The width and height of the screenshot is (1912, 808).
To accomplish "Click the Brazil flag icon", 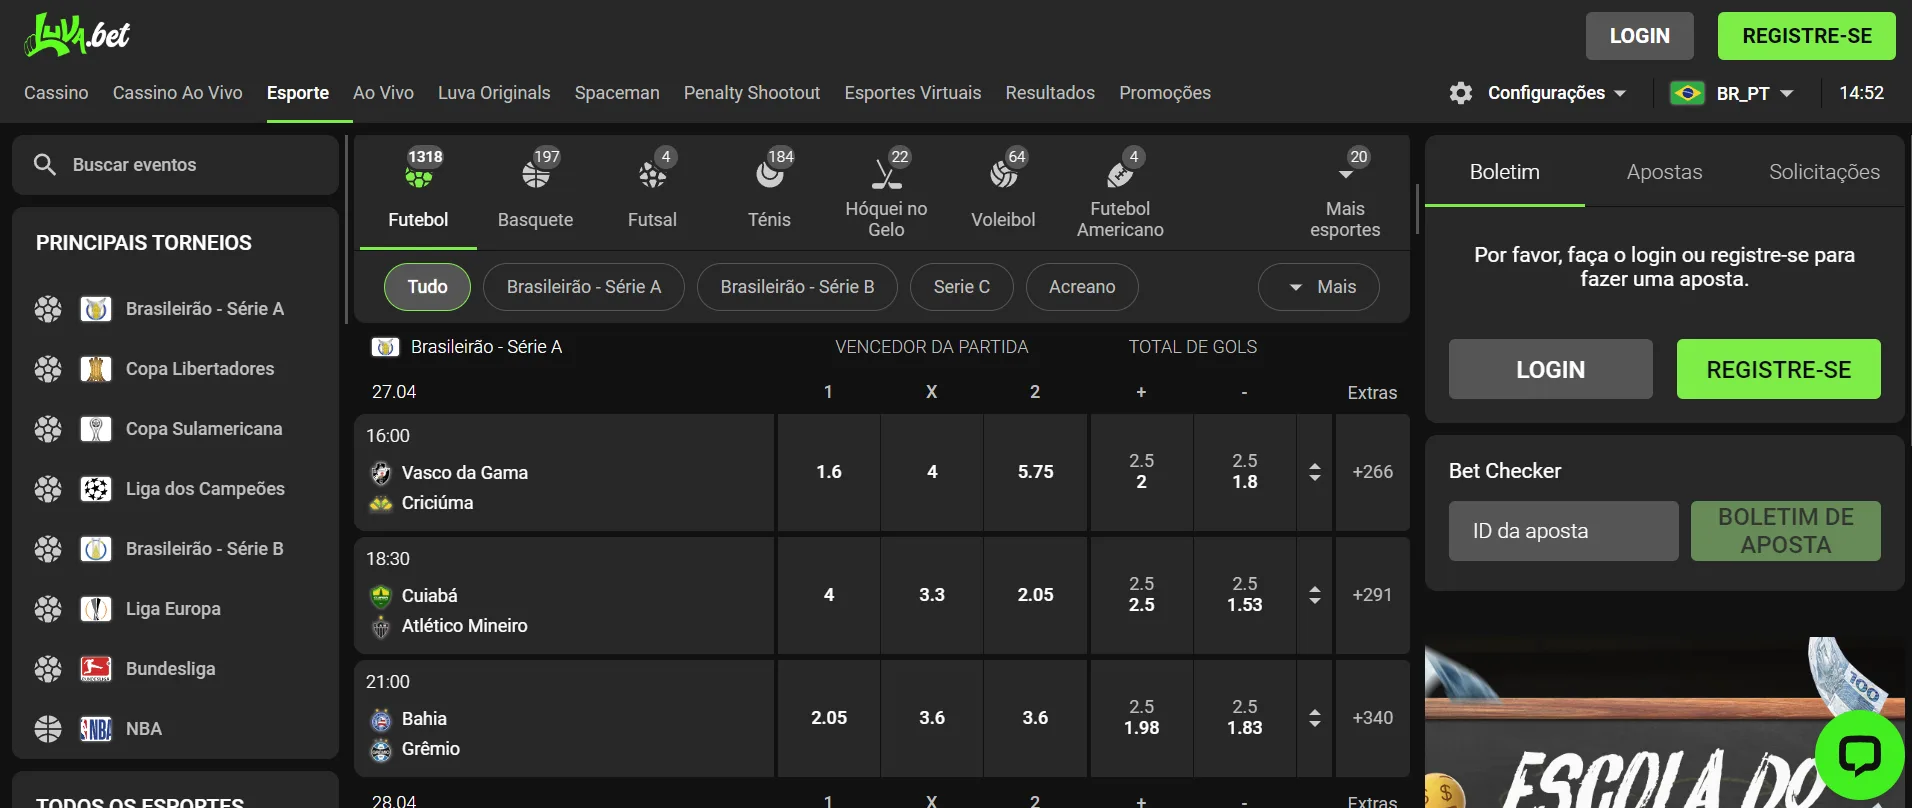I will [1688, 93].
